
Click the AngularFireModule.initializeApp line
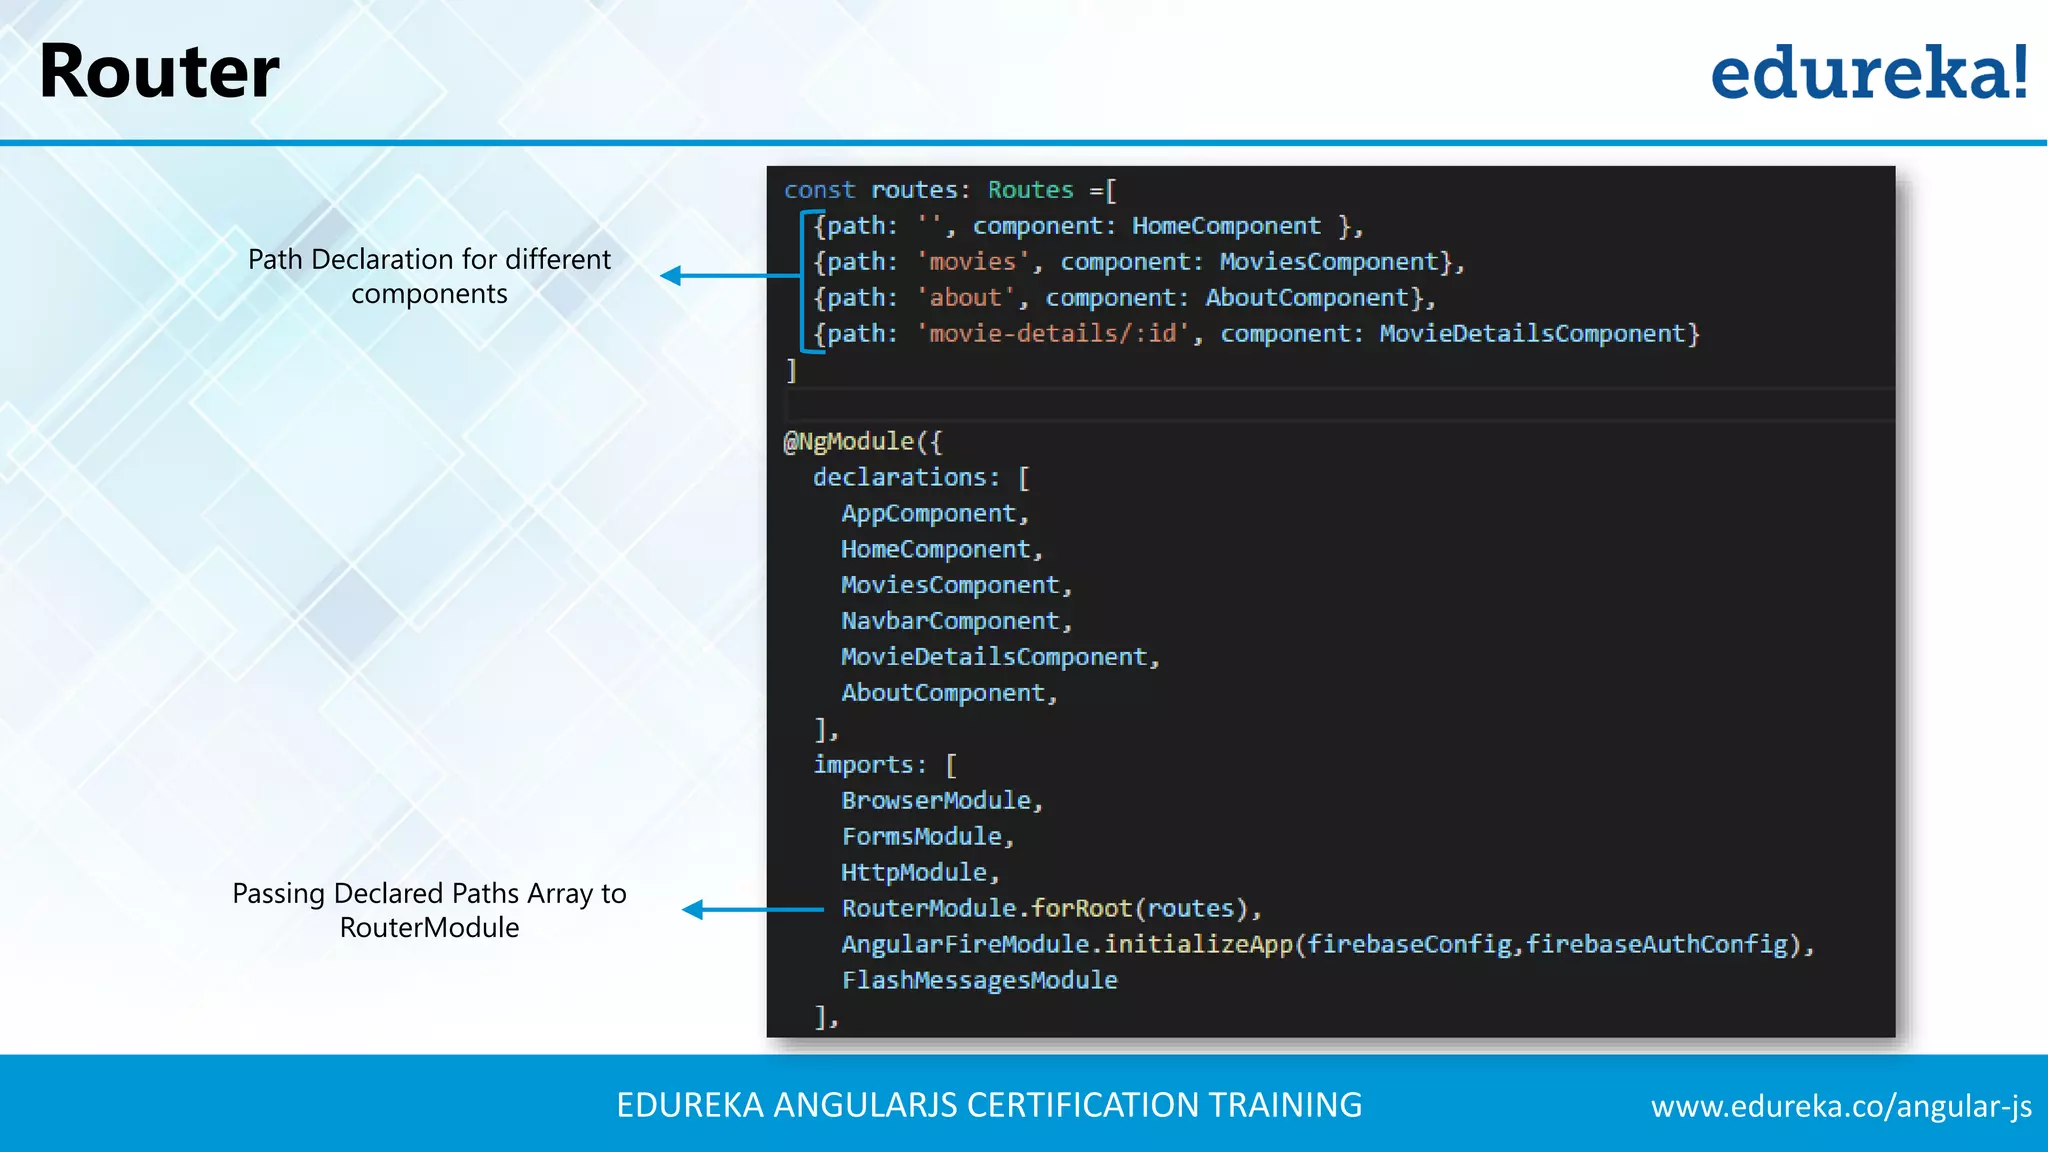(x=1328, y=945)
